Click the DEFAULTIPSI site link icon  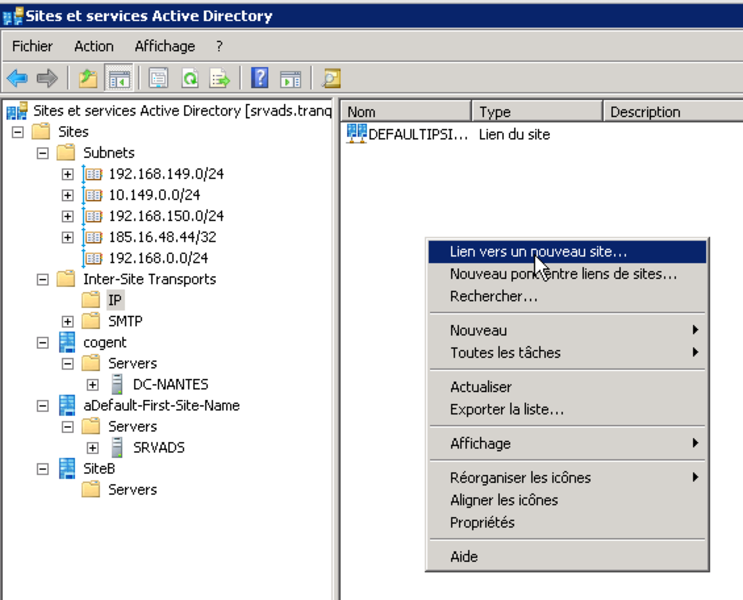(x=356, y=134)
